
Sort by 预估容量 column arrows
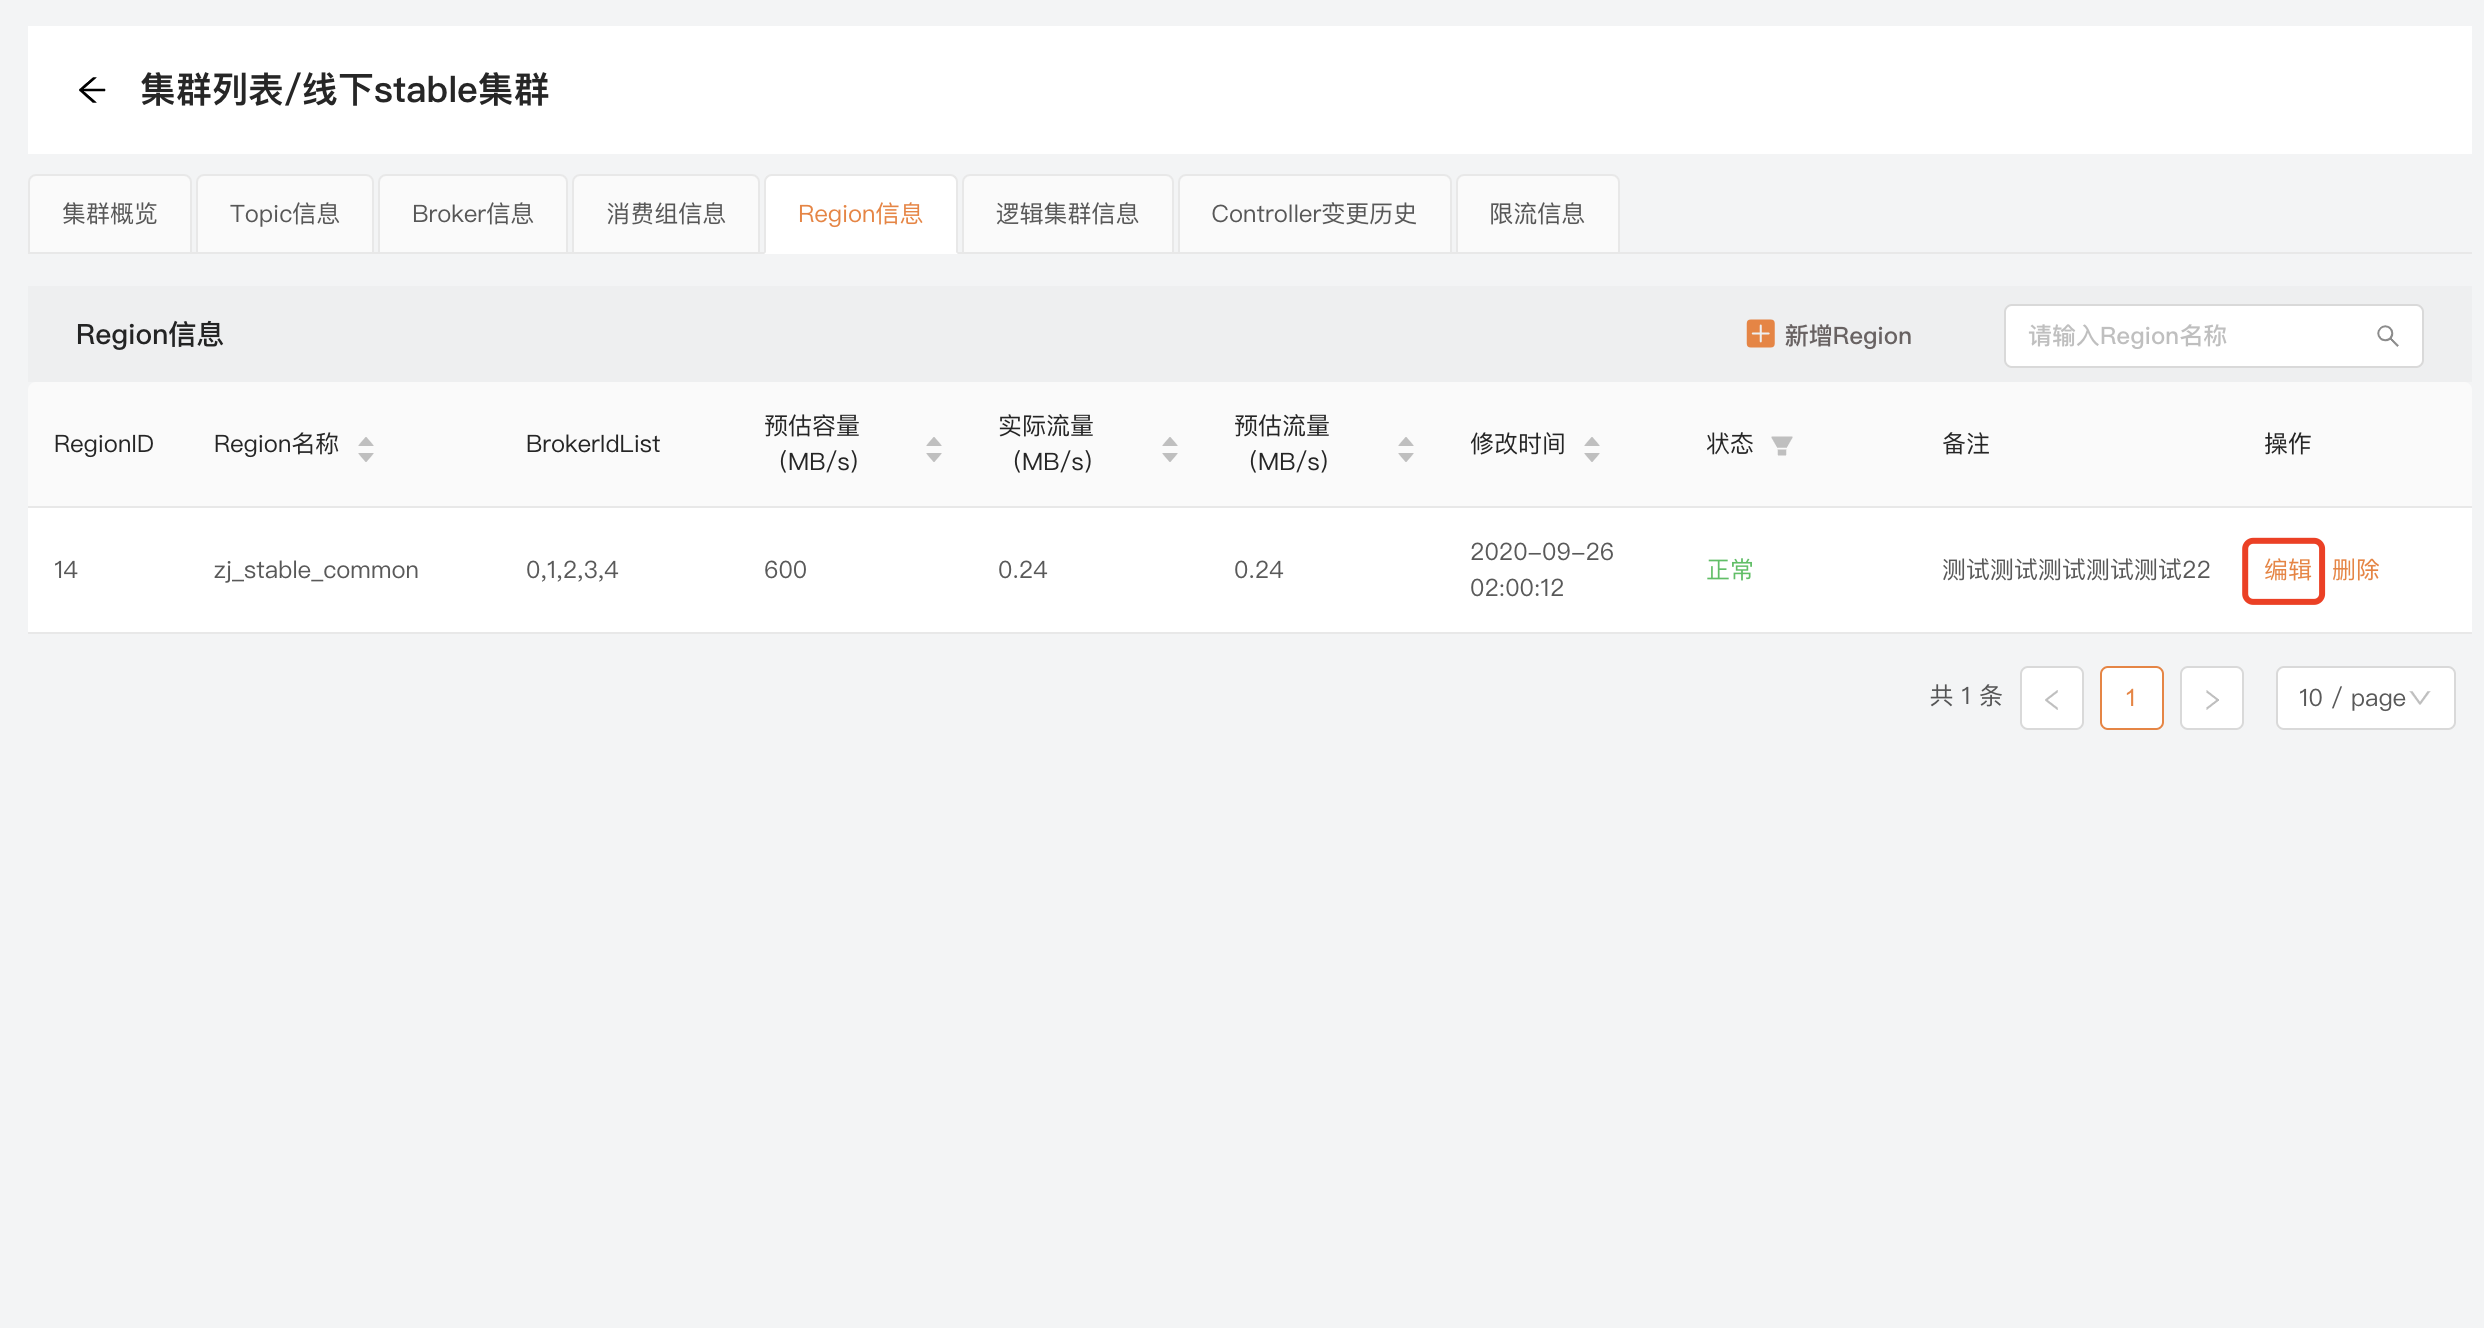tap(934, 449)
